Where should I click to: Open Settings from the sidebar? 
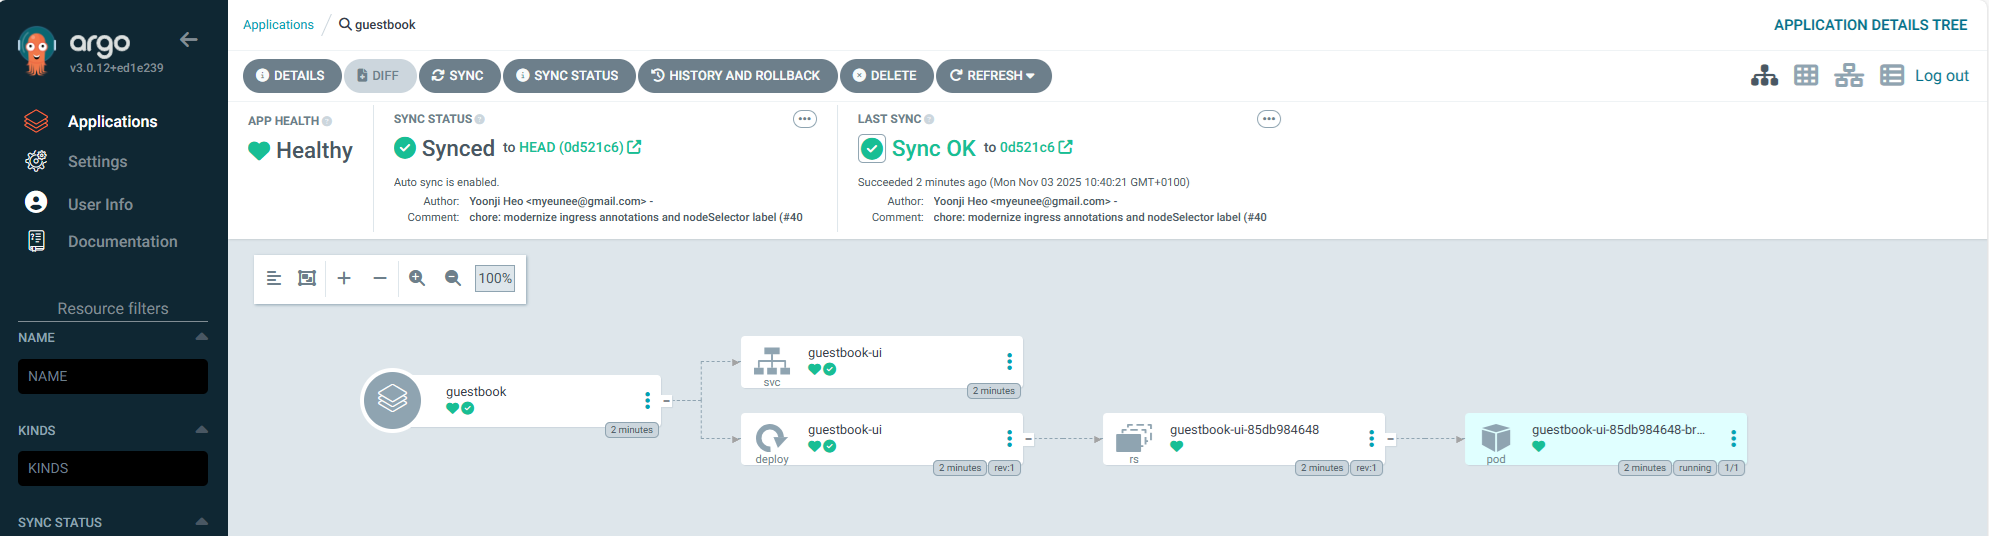97,162
